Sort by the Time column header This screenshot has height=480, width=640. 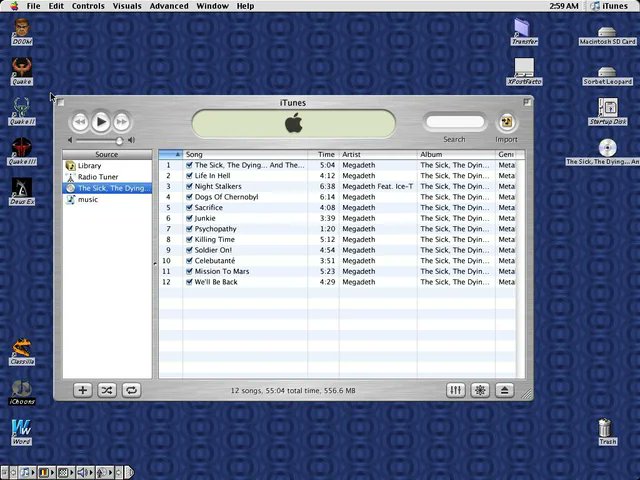[323, 154]
